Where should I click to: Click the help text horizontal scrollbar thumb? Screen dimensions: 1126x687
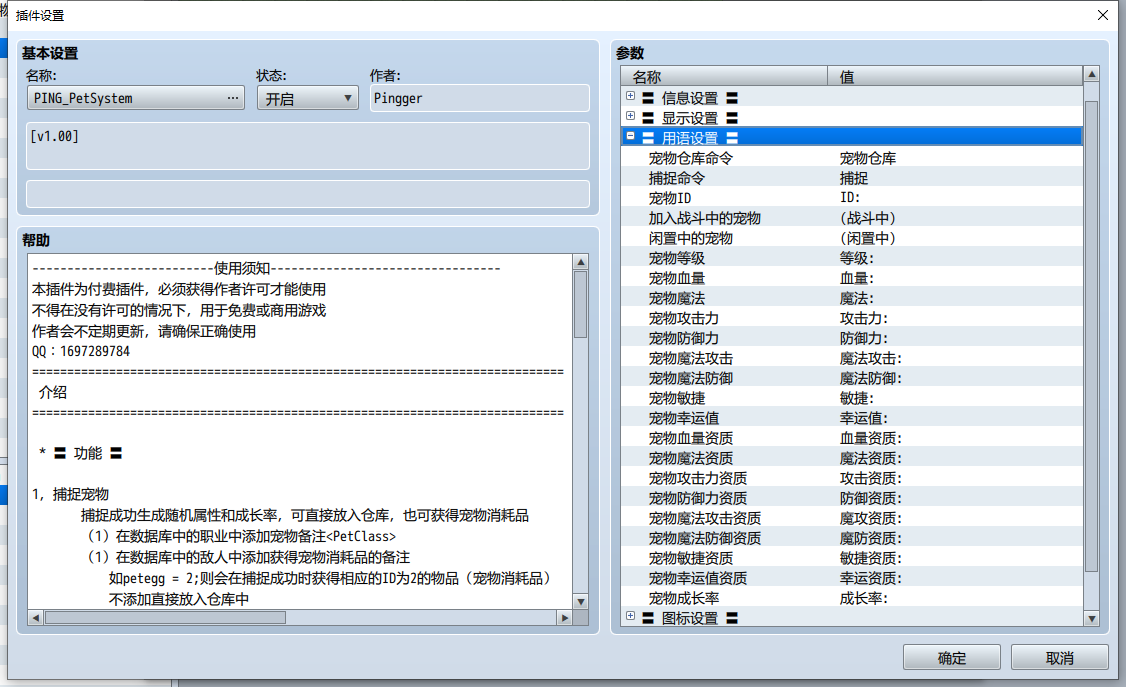[x=165, y=617]
